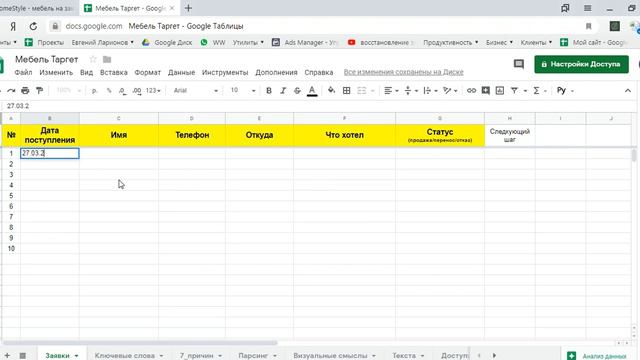Open the fill color picker
640x360 pixels.
coord(331,91)
